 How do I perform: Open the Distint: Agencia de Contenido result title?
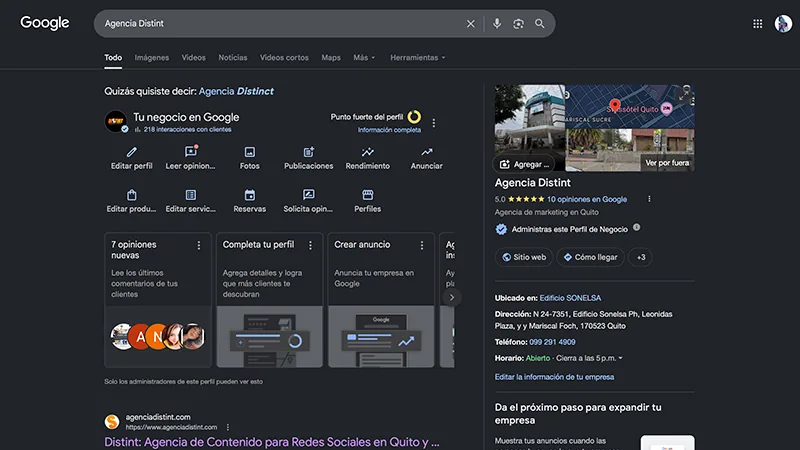pos(271,442)
